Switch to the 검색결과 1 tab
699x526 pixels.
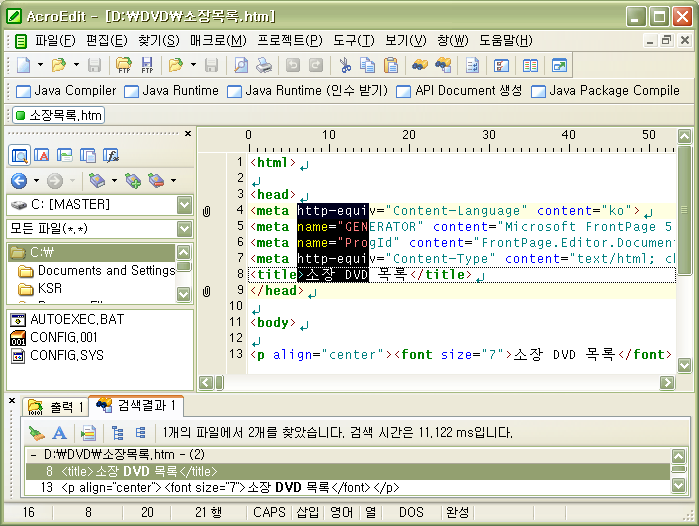pos(136,405)
